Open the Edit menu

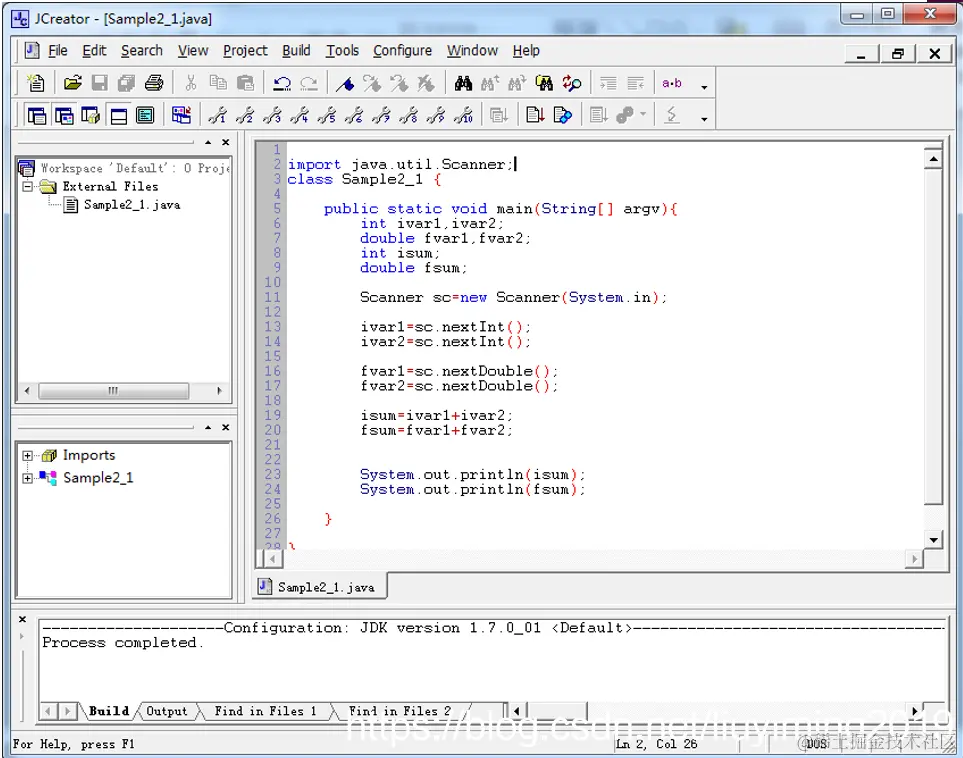94,51
